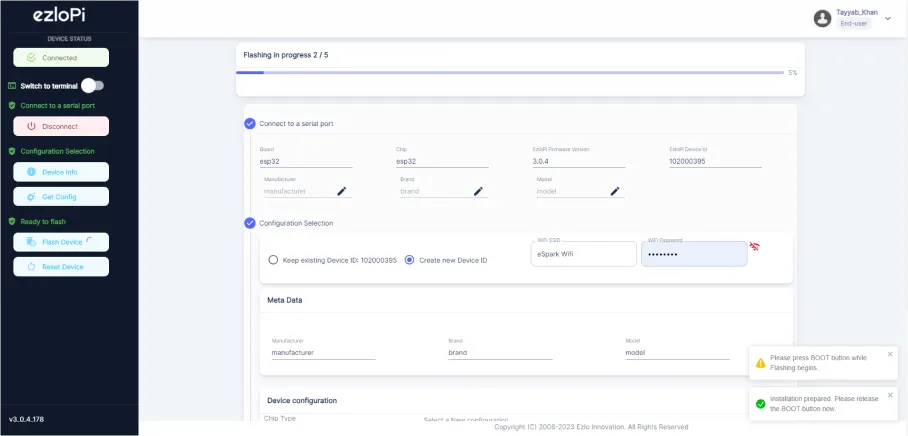This screenshot has height=436, width=908.
Task: Click the shield icon next to Configuration Selection
Action: point(12,151)
